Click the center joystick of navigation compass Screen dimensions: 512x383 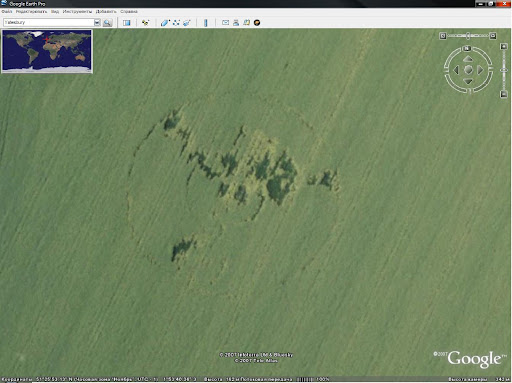(468, 70)
